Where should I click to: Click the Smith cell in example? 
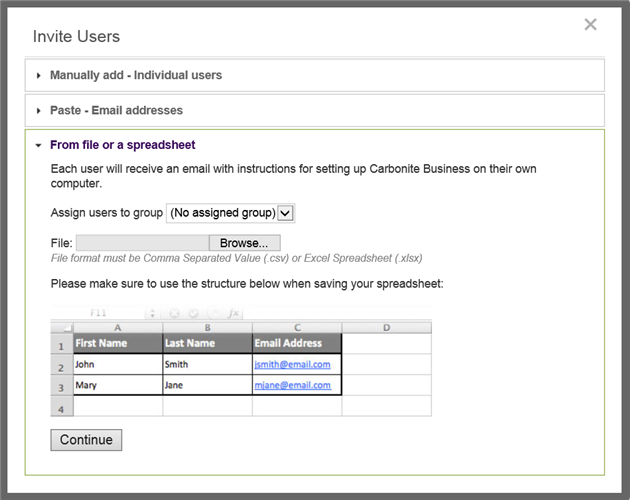207,364
